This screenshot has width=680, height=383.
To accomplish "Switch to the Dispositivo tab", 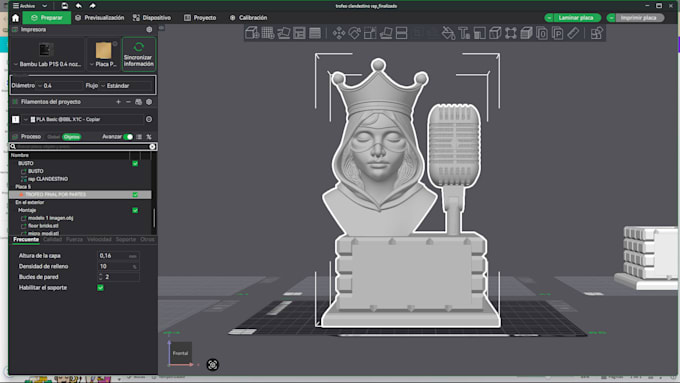I will click(152, 18).
